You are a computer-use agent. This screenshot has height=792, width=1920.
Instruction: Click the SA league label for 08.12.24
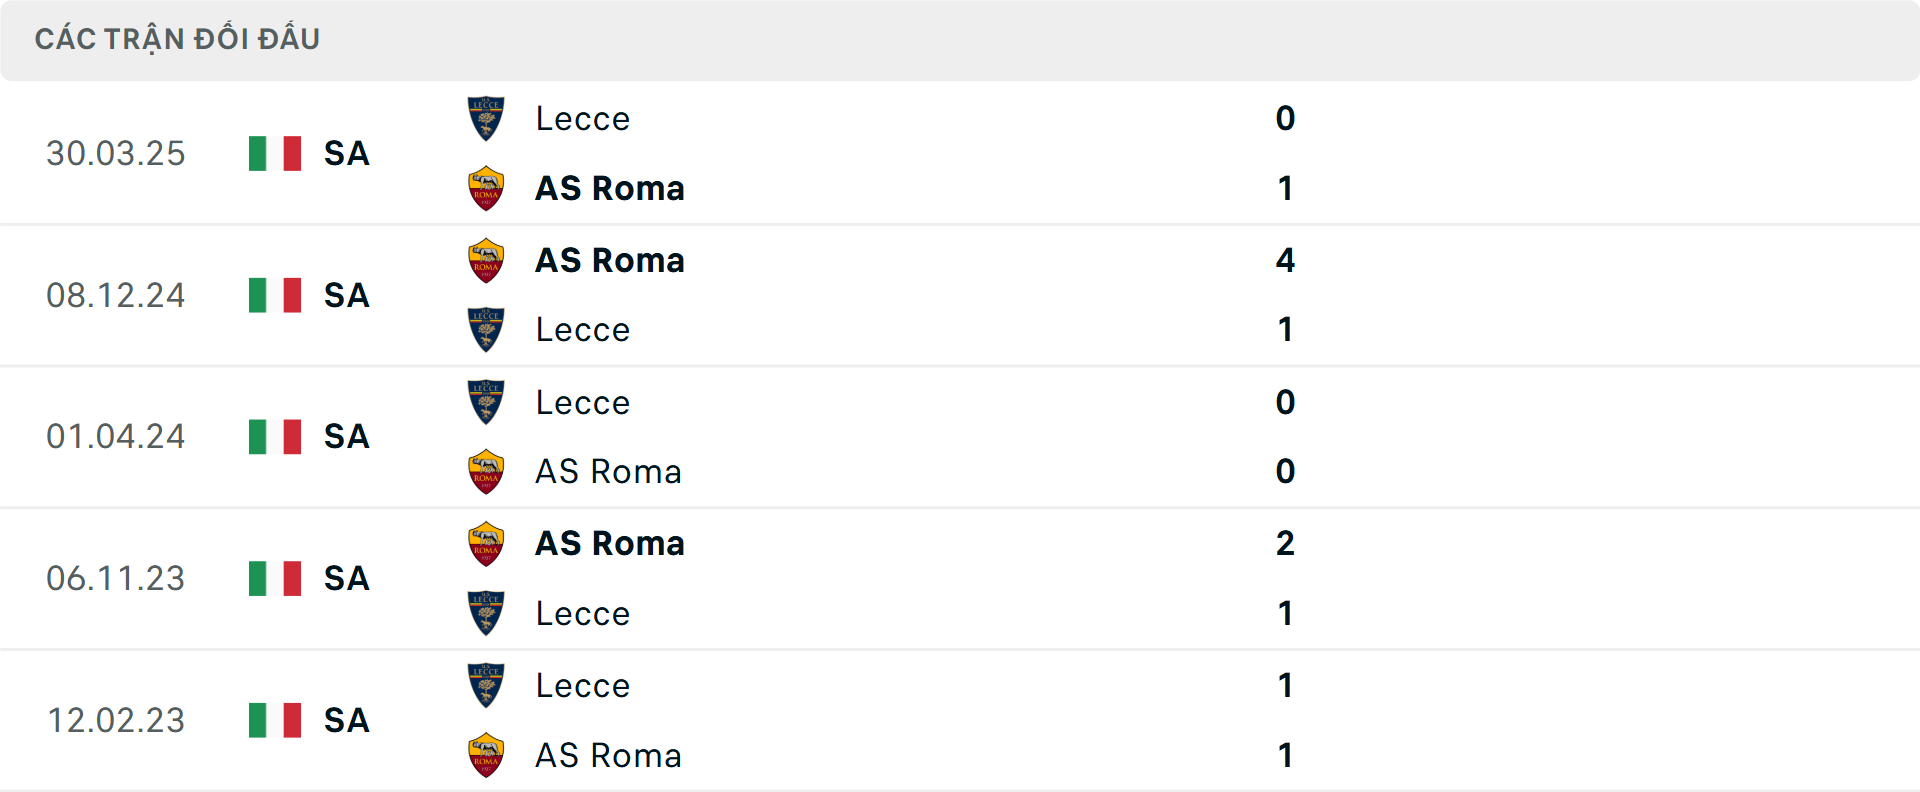pyautogui.click(x=347, y=296)
